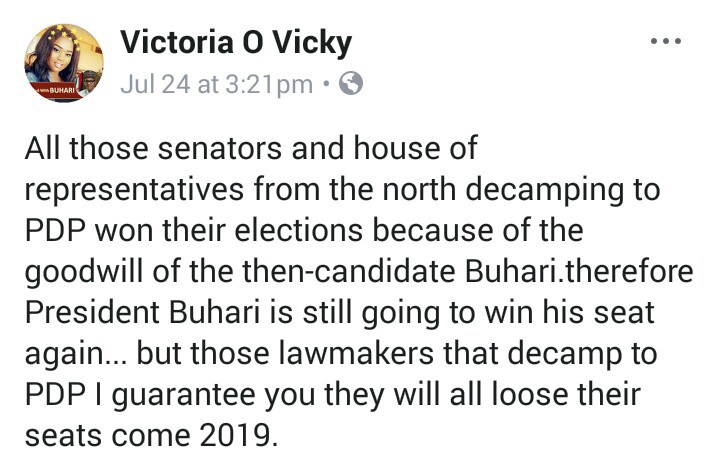This screenshot has height=469, width=720.
Task: Open Victoria O Vicky's profile picture
Action: click(64, 63)
